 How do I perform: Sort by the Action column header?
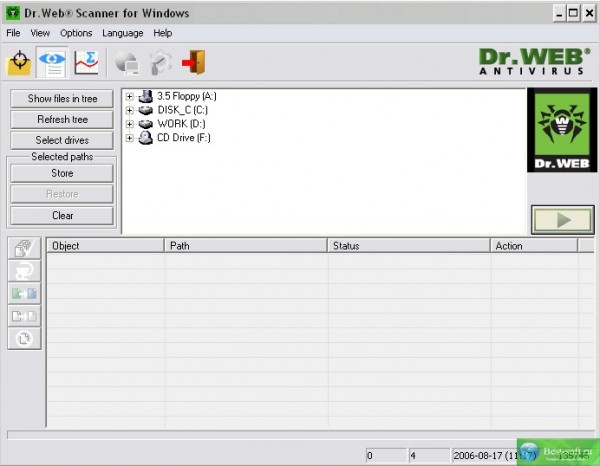tap(534, 246)
